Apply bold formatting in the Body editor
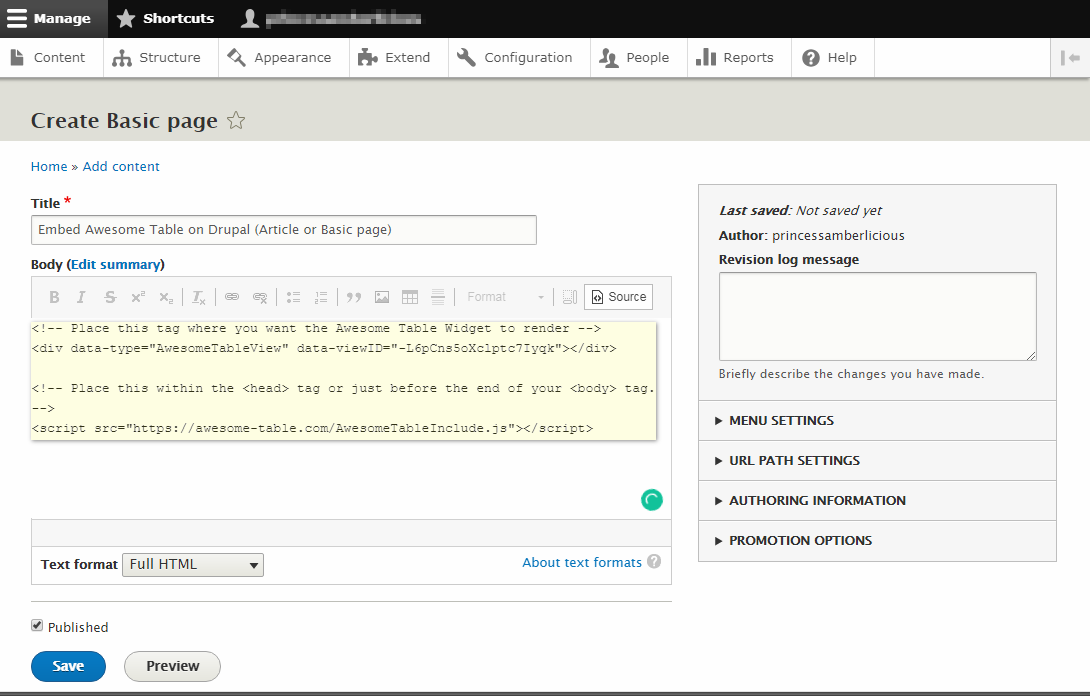The width and height of the screenshot is (1090, 696). pyautogui.click(x=54, y=297)
